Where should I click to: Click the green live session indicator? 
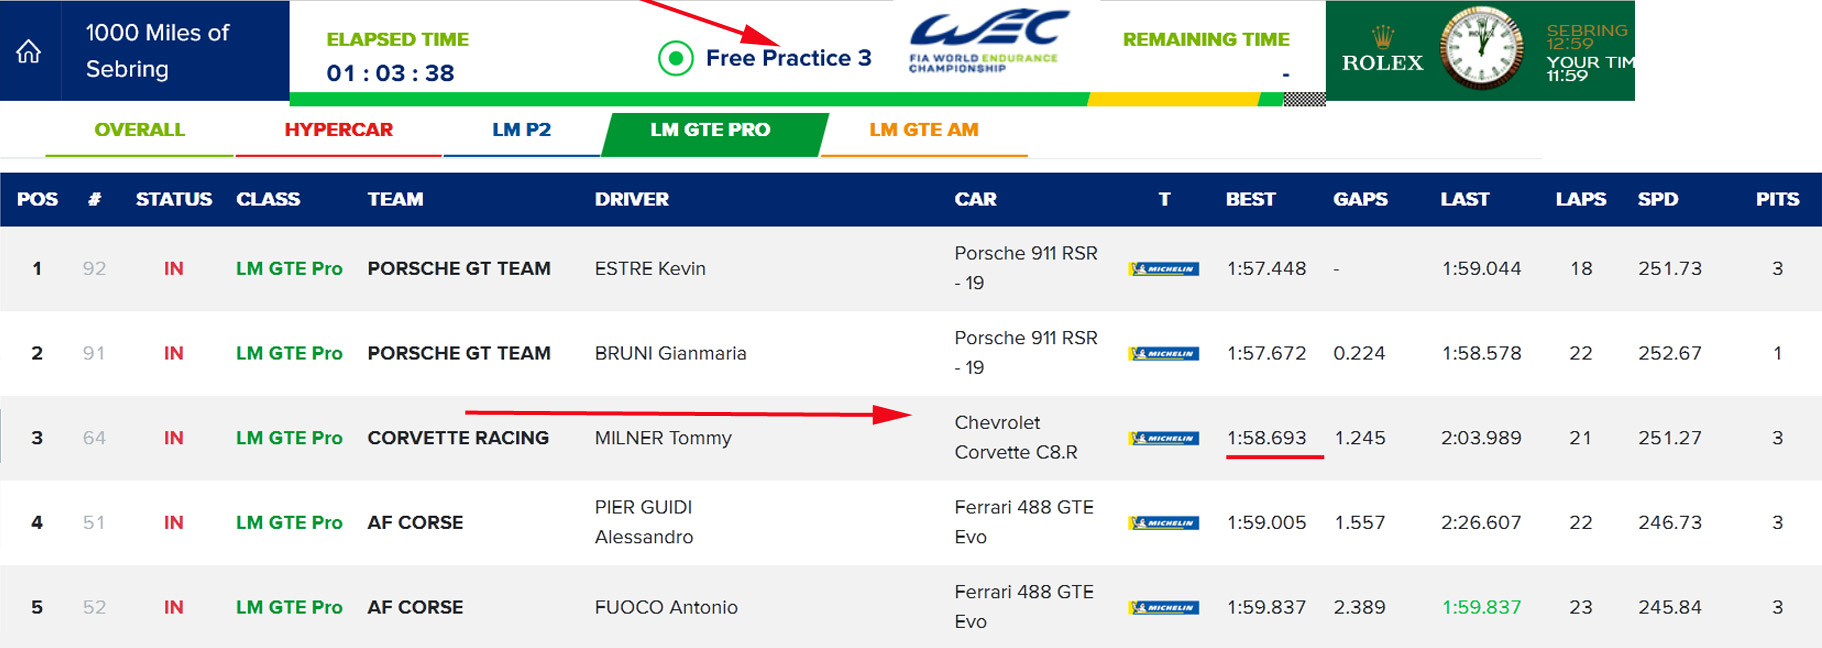click(x=676, y=58)
